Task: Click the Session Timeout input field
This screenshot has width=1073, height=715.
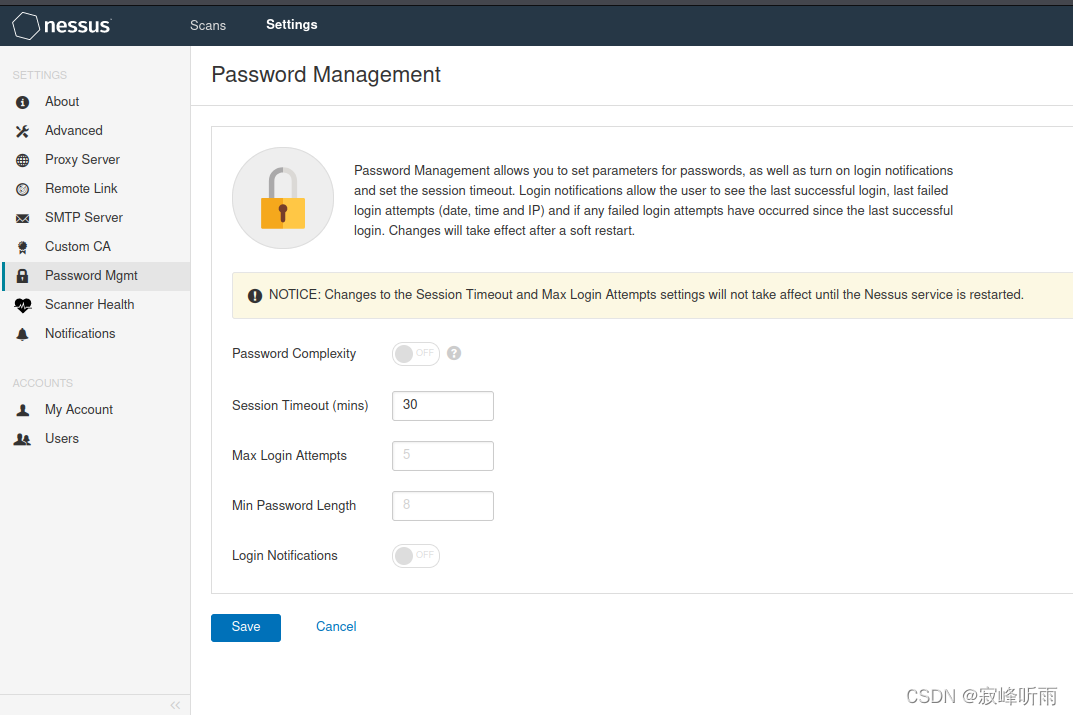Action: point(443,406)
